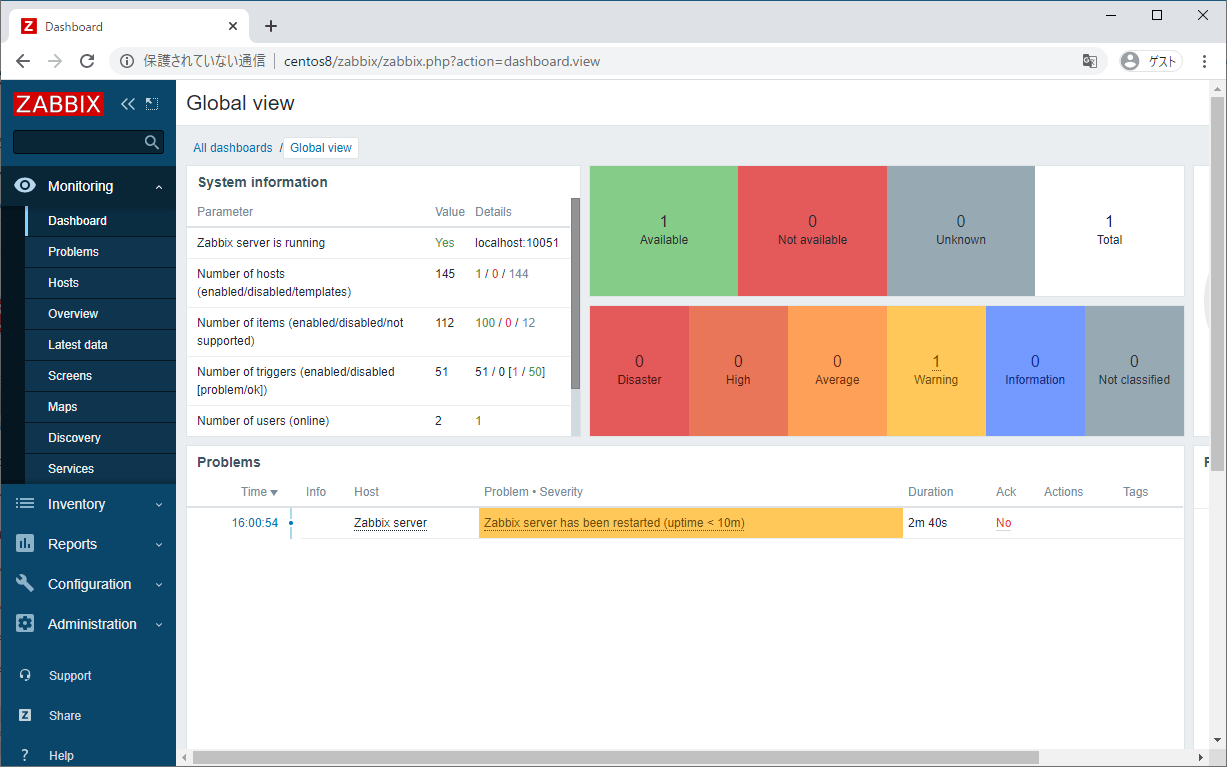Click Disaster severity tile

[639, 371]
